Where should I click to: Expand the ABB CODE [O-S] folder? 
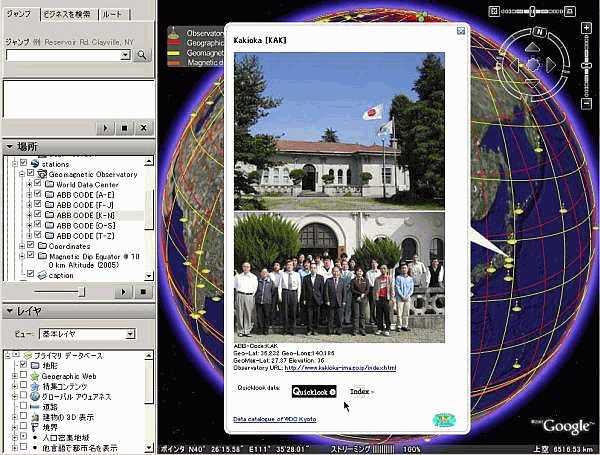[x=29, y=226]
